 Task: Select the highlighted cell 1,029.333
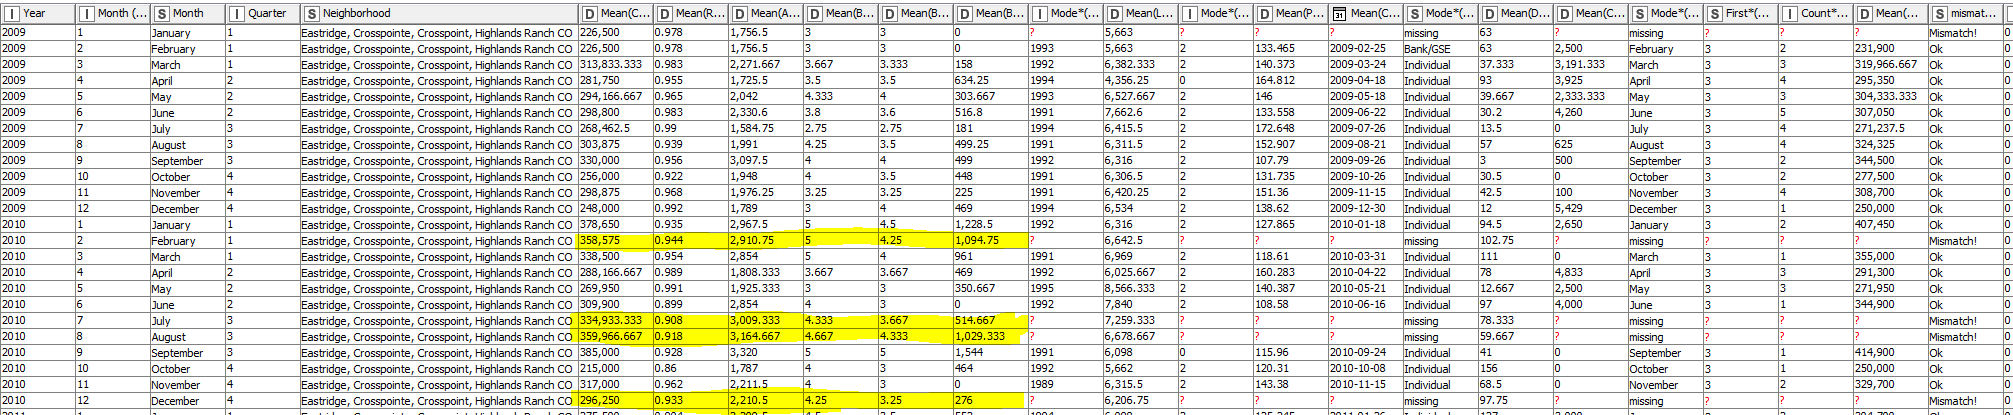(990, 337)
